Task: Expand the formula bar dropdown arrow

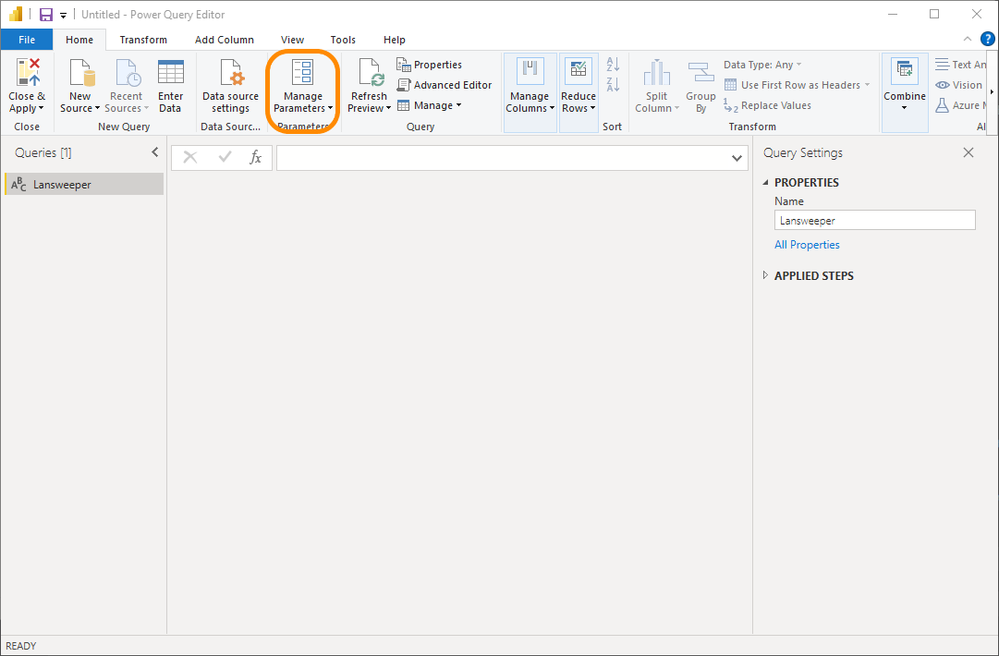Action: point(737,158)
